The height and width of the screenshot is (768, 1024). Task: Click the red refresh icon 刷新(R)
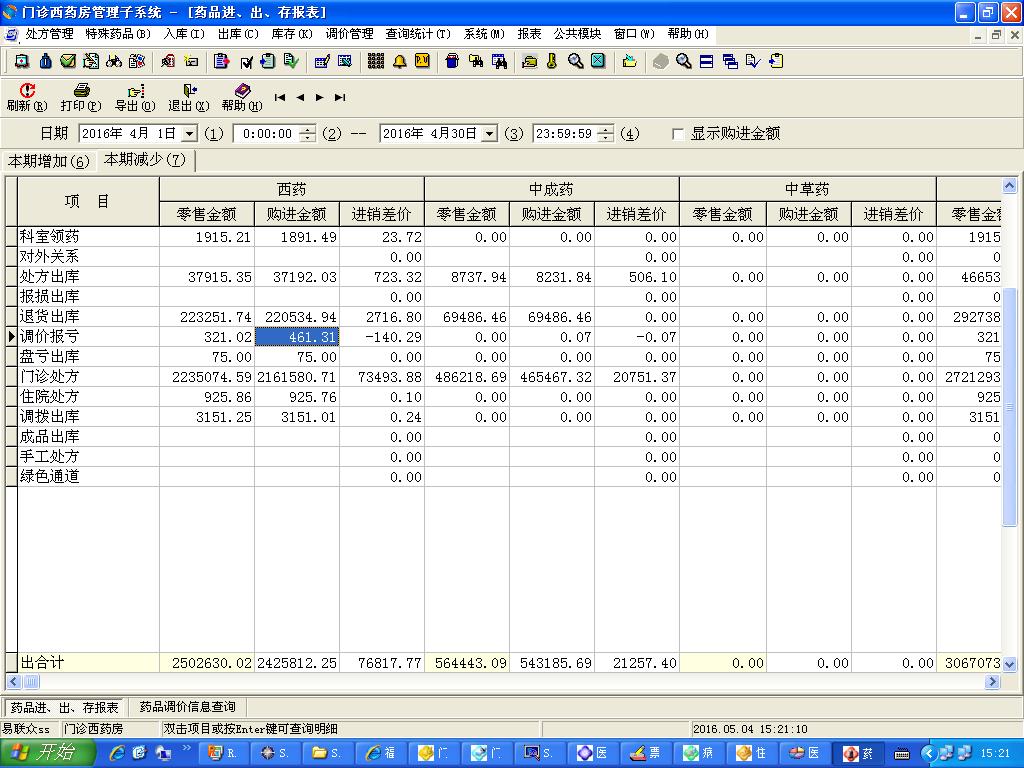click(x=27, y=97)
